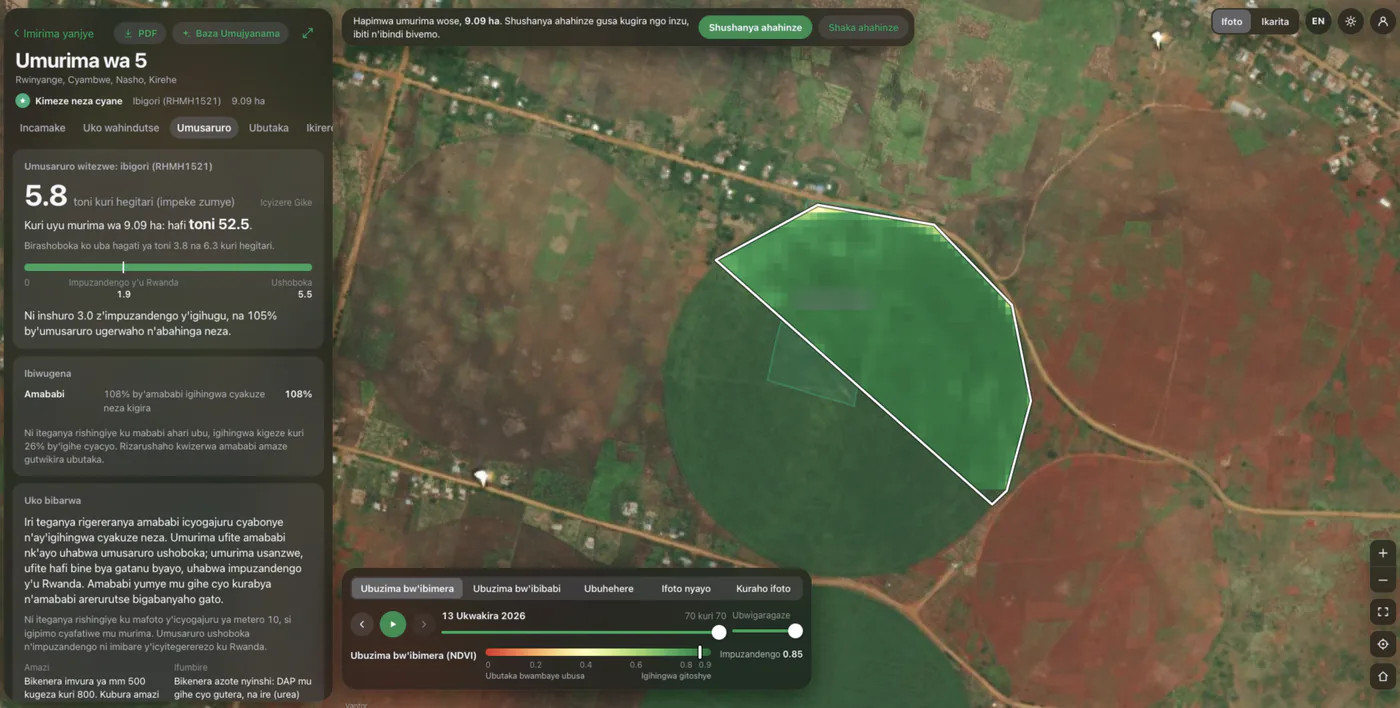Go to next image with right chevron
Viewport: 1400px width, 708px height.
423,624
